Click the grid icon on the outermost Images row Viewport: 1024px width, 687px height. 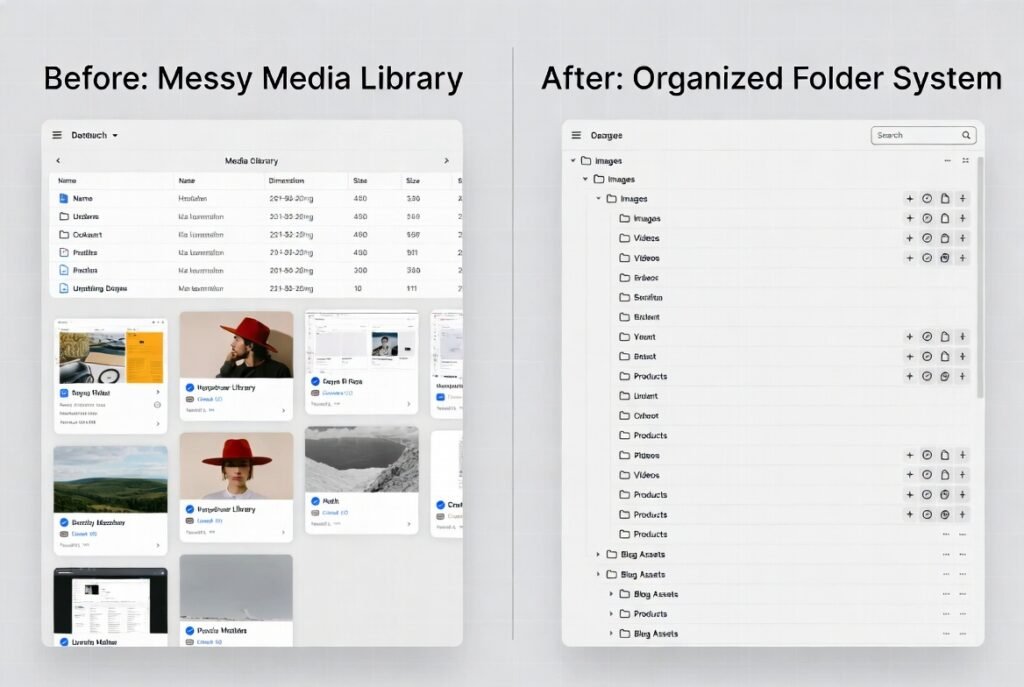tap(965, 161)
